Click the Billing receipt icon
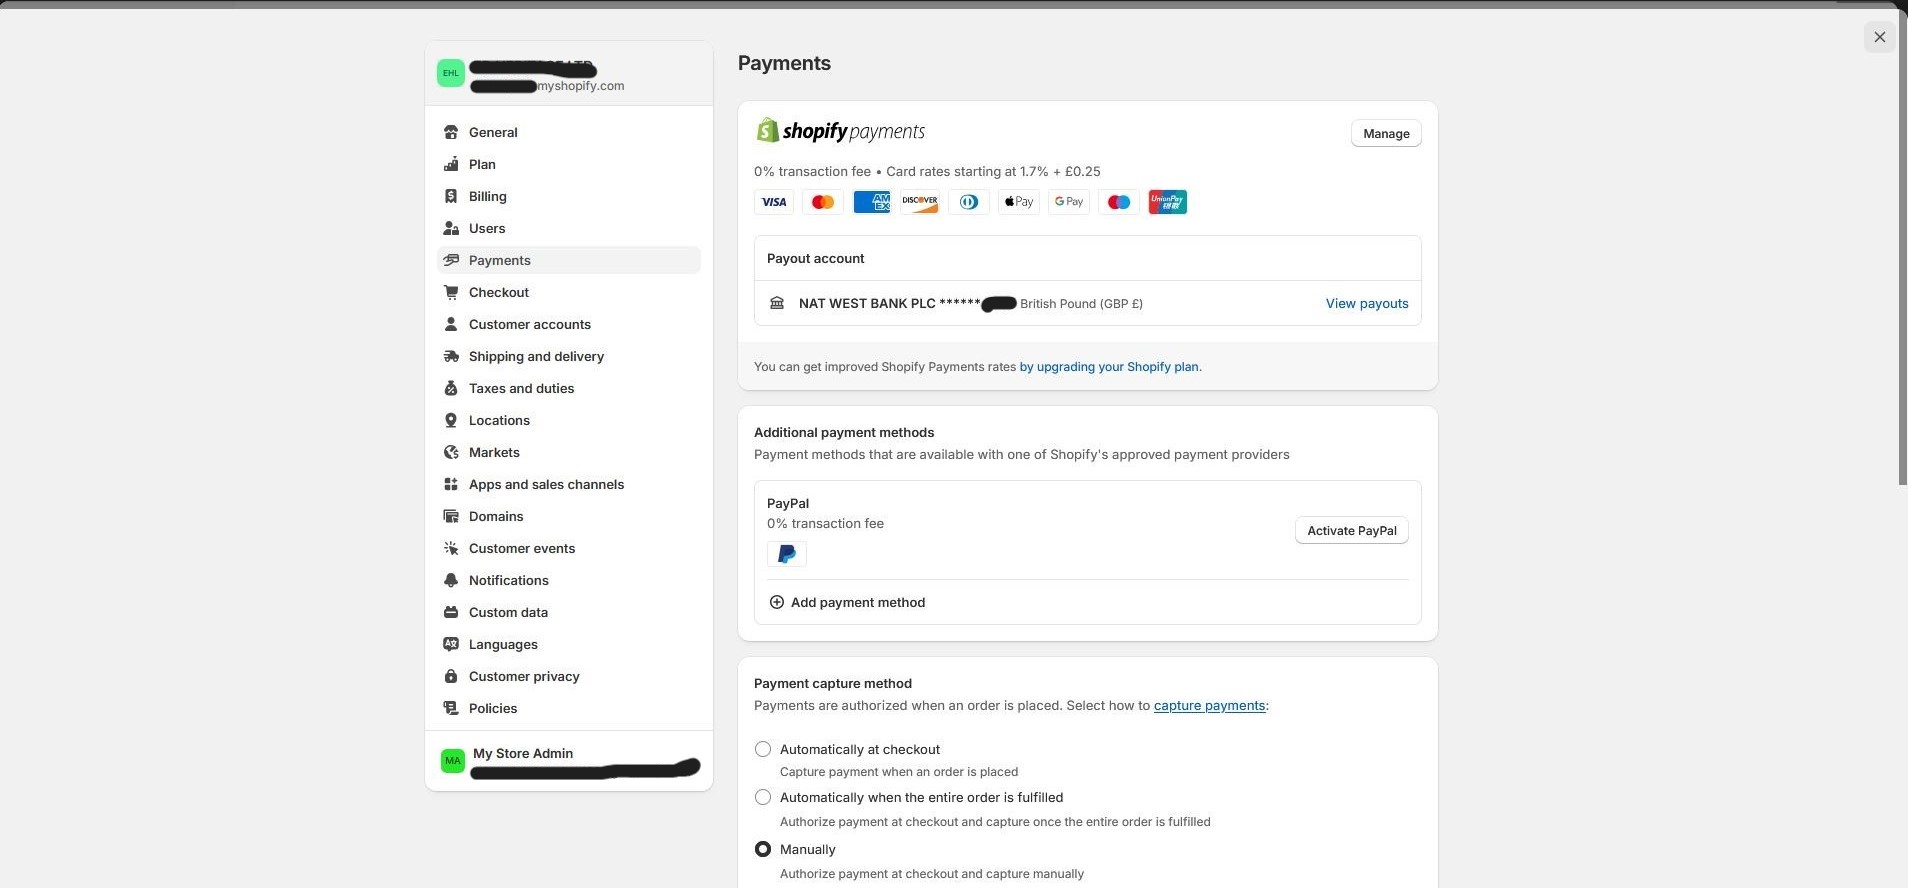The height and width of the screenshot is (888, 1908). point(451,196)
